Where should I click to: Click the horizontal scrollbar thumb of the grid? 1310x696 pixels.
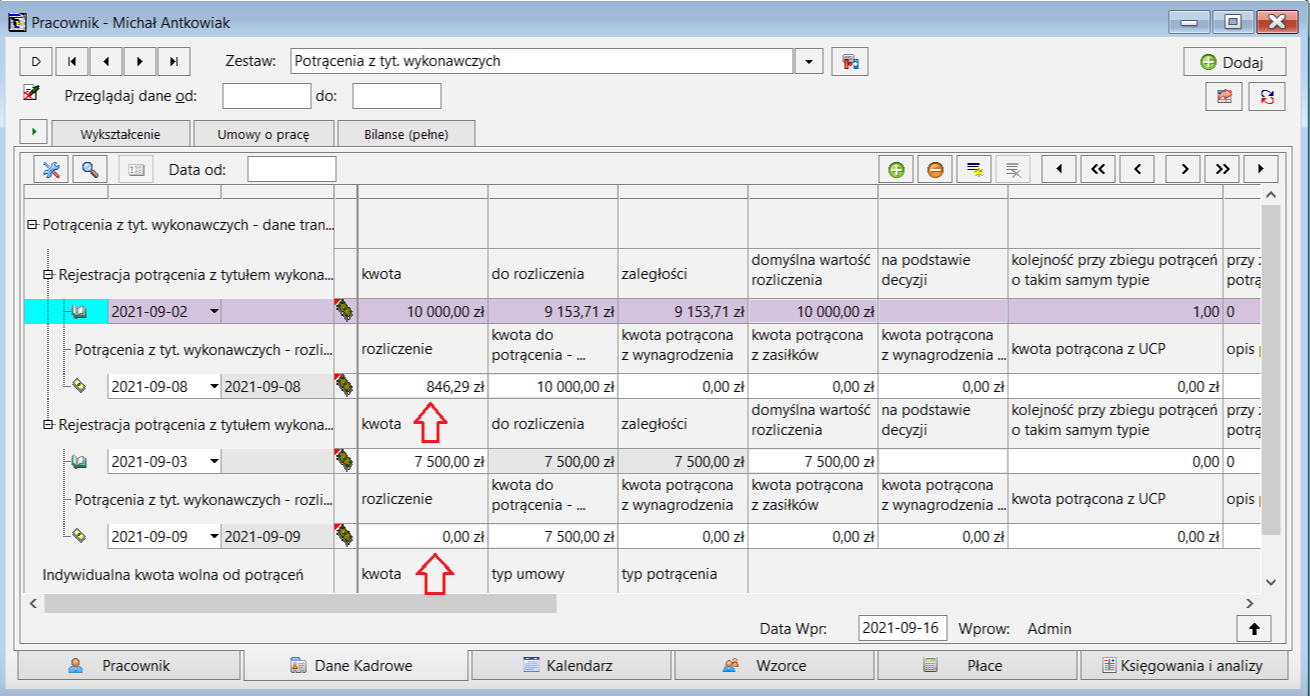pos(300,603)
